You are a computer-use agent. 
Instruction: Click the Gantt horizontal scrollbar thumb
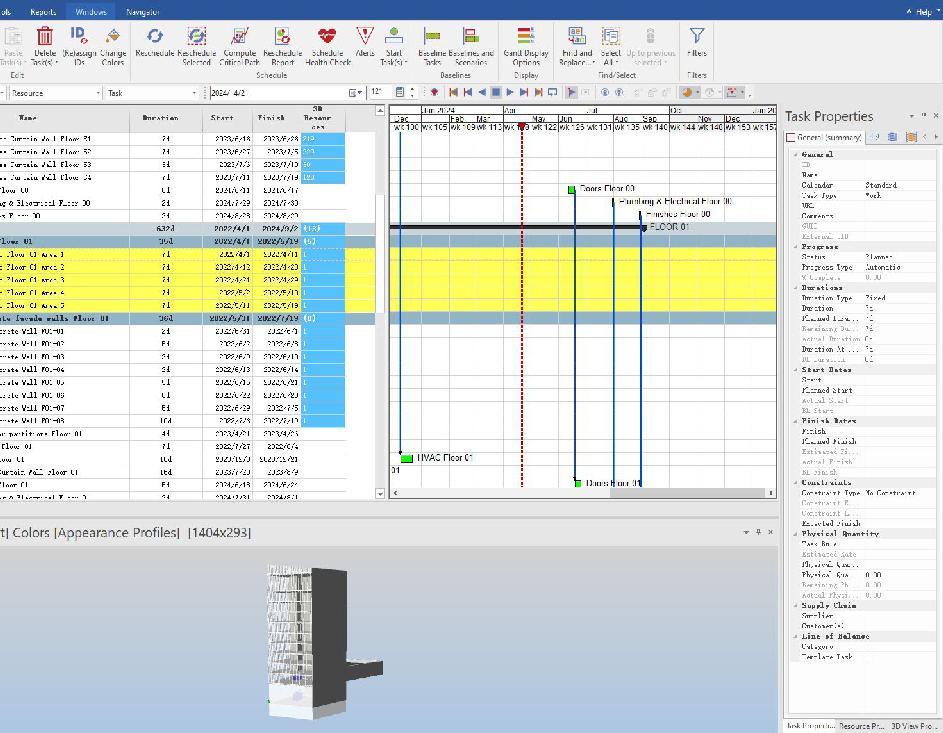click(x=688, y=493)
